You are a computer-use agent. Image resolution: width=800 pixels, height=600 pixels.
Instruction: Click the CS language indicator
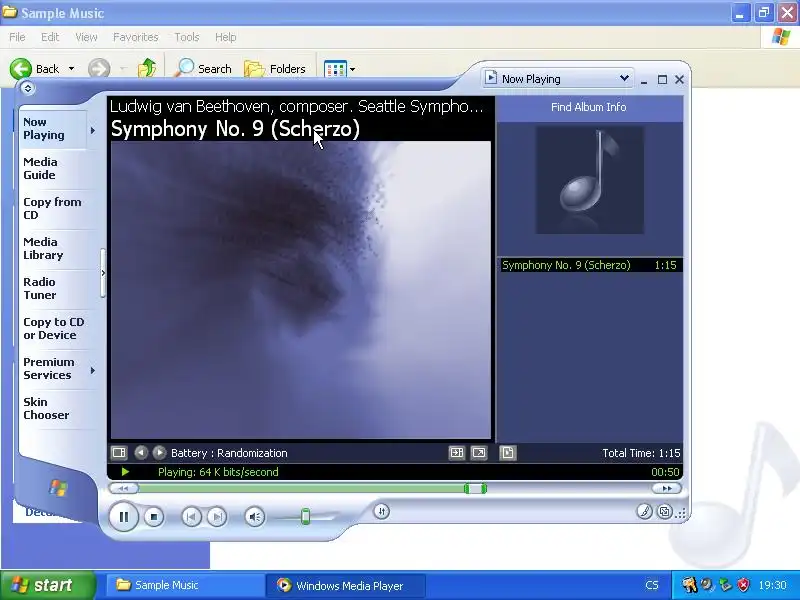pos(652,585)
